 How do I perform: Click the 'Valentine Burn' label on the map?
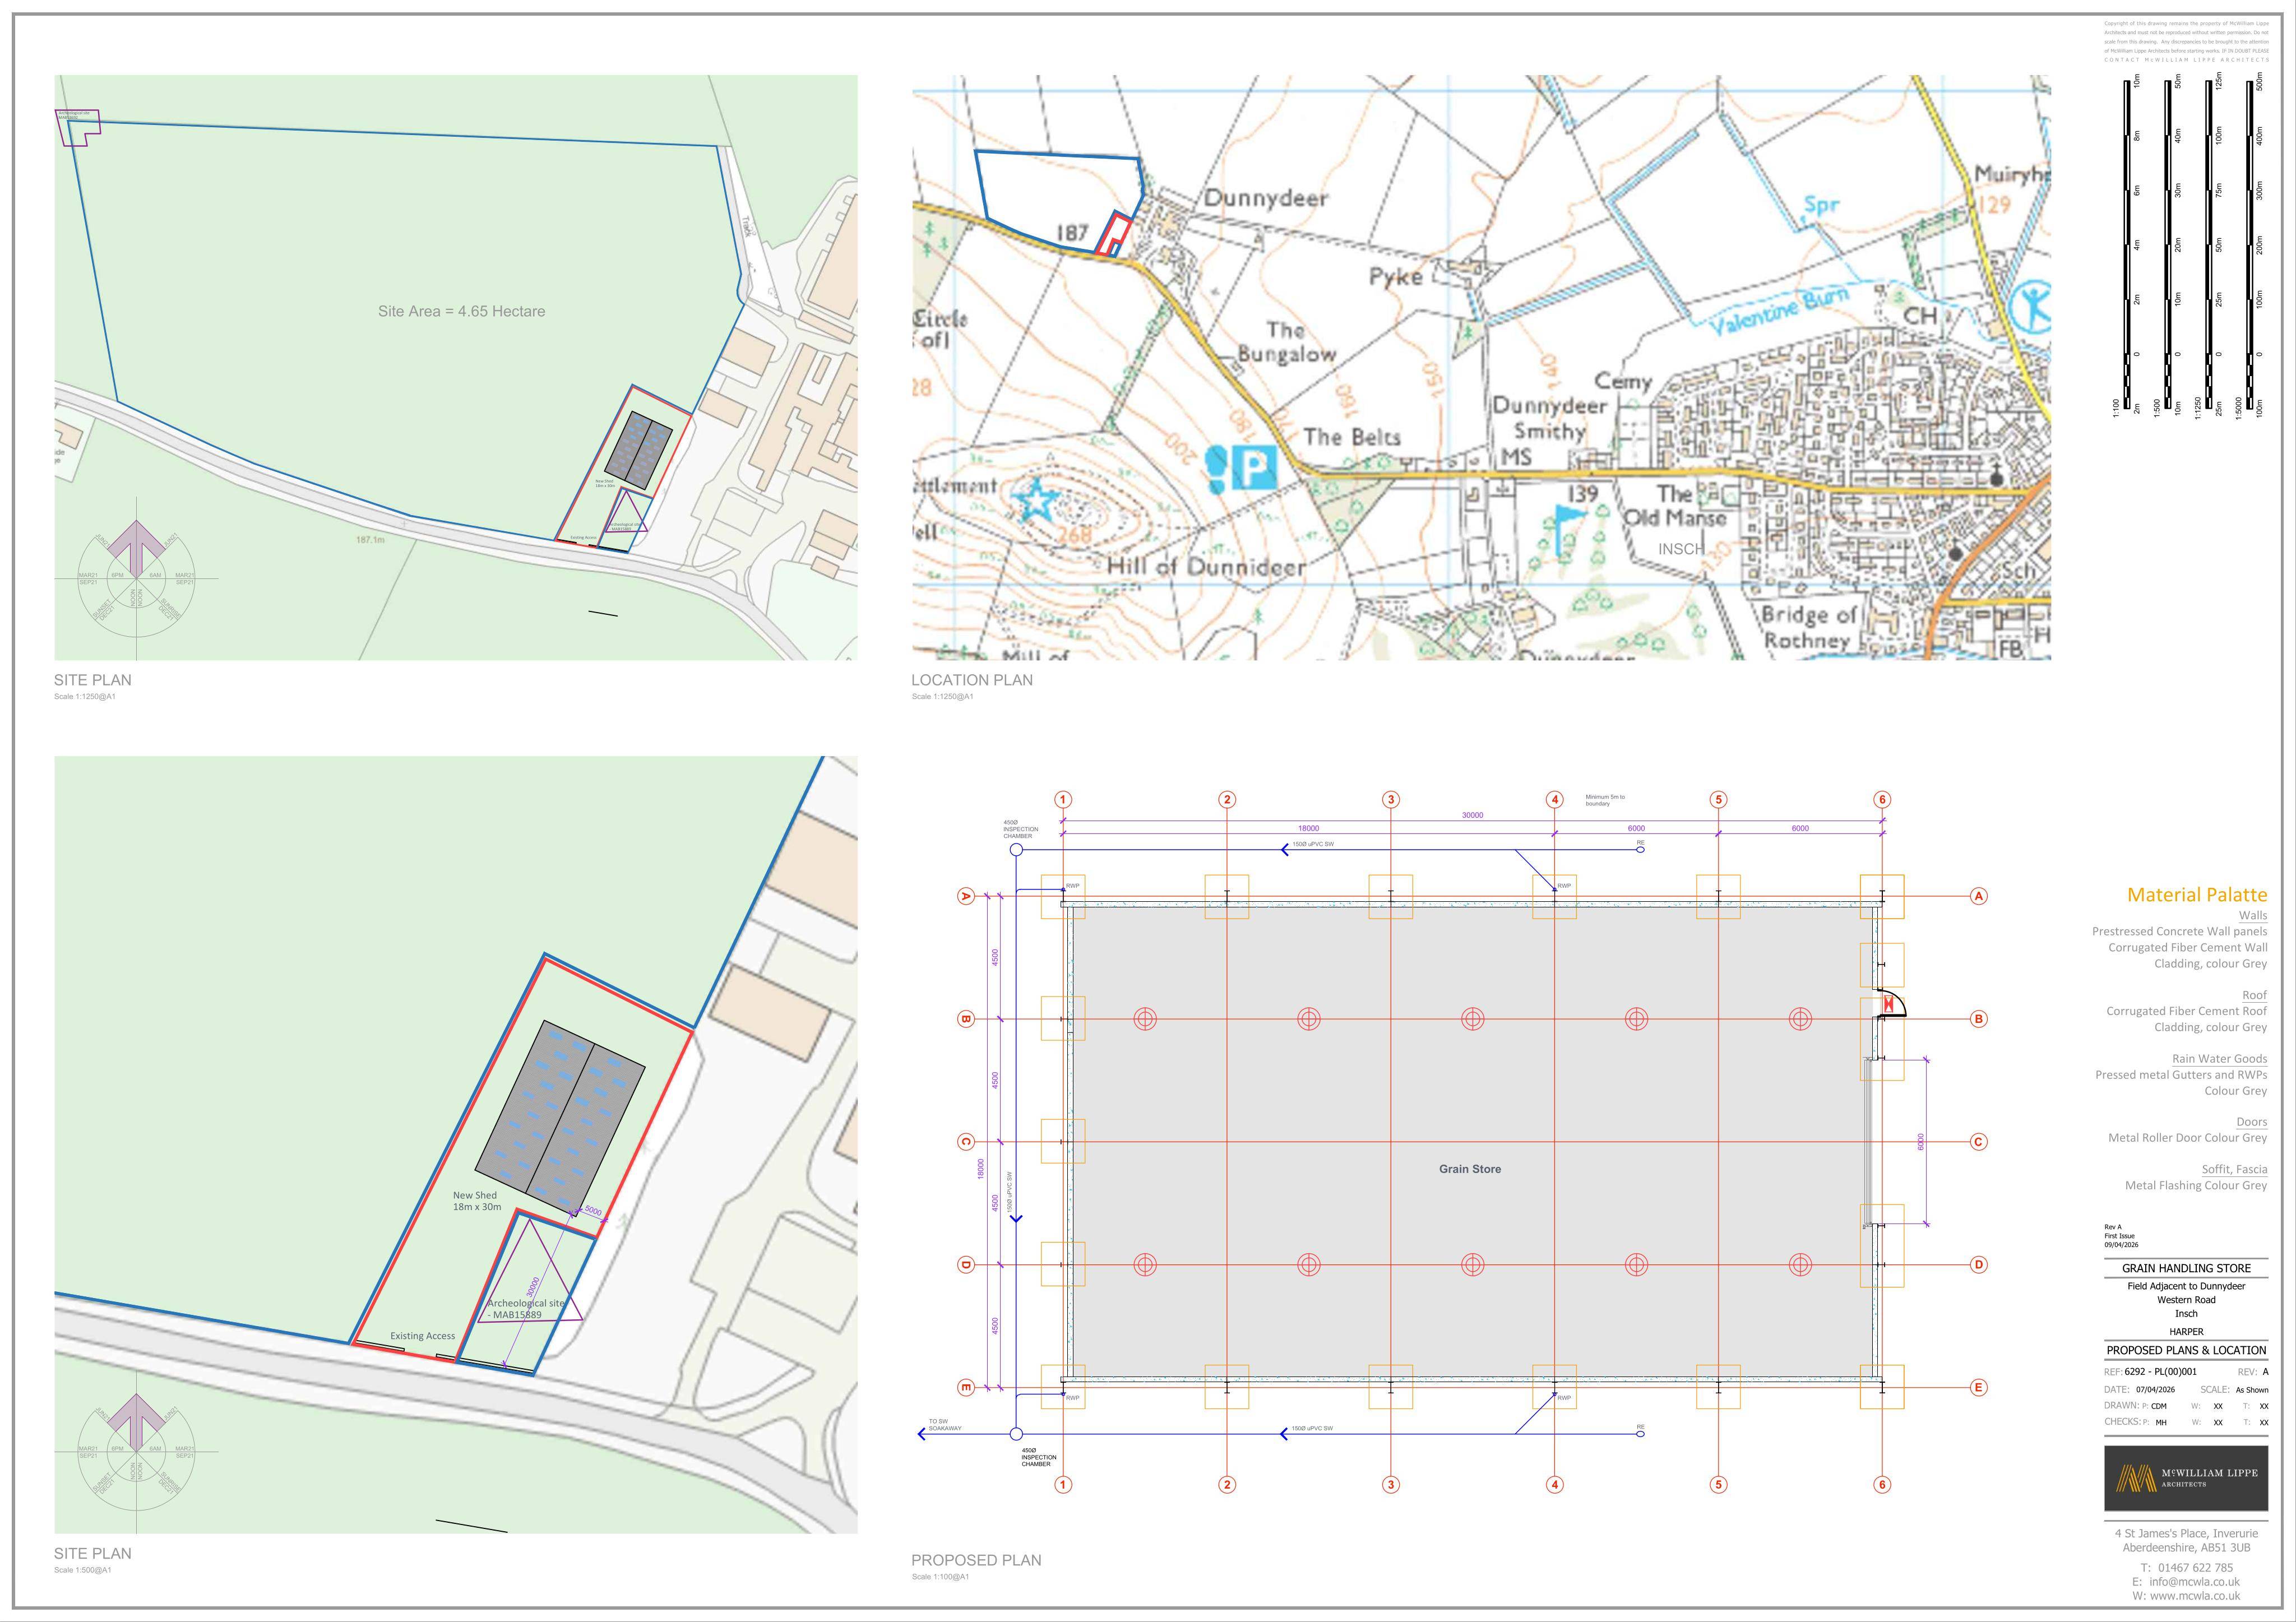1778,311
